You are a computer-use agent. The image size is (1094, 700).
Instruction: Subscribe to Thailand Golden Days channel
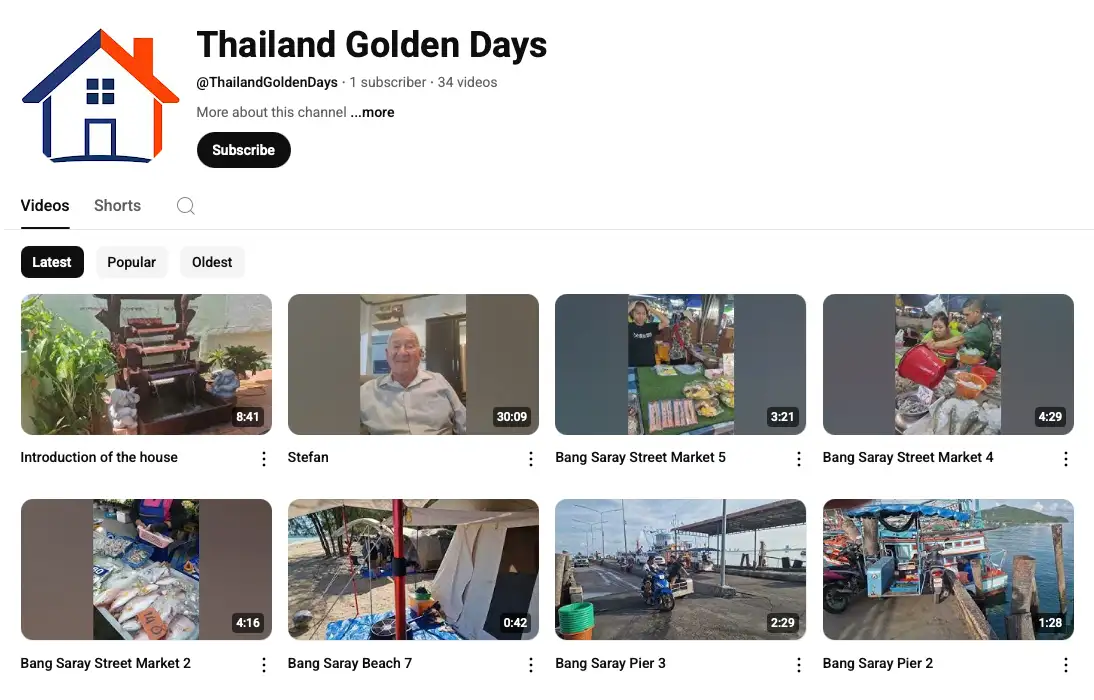point(243,150)
